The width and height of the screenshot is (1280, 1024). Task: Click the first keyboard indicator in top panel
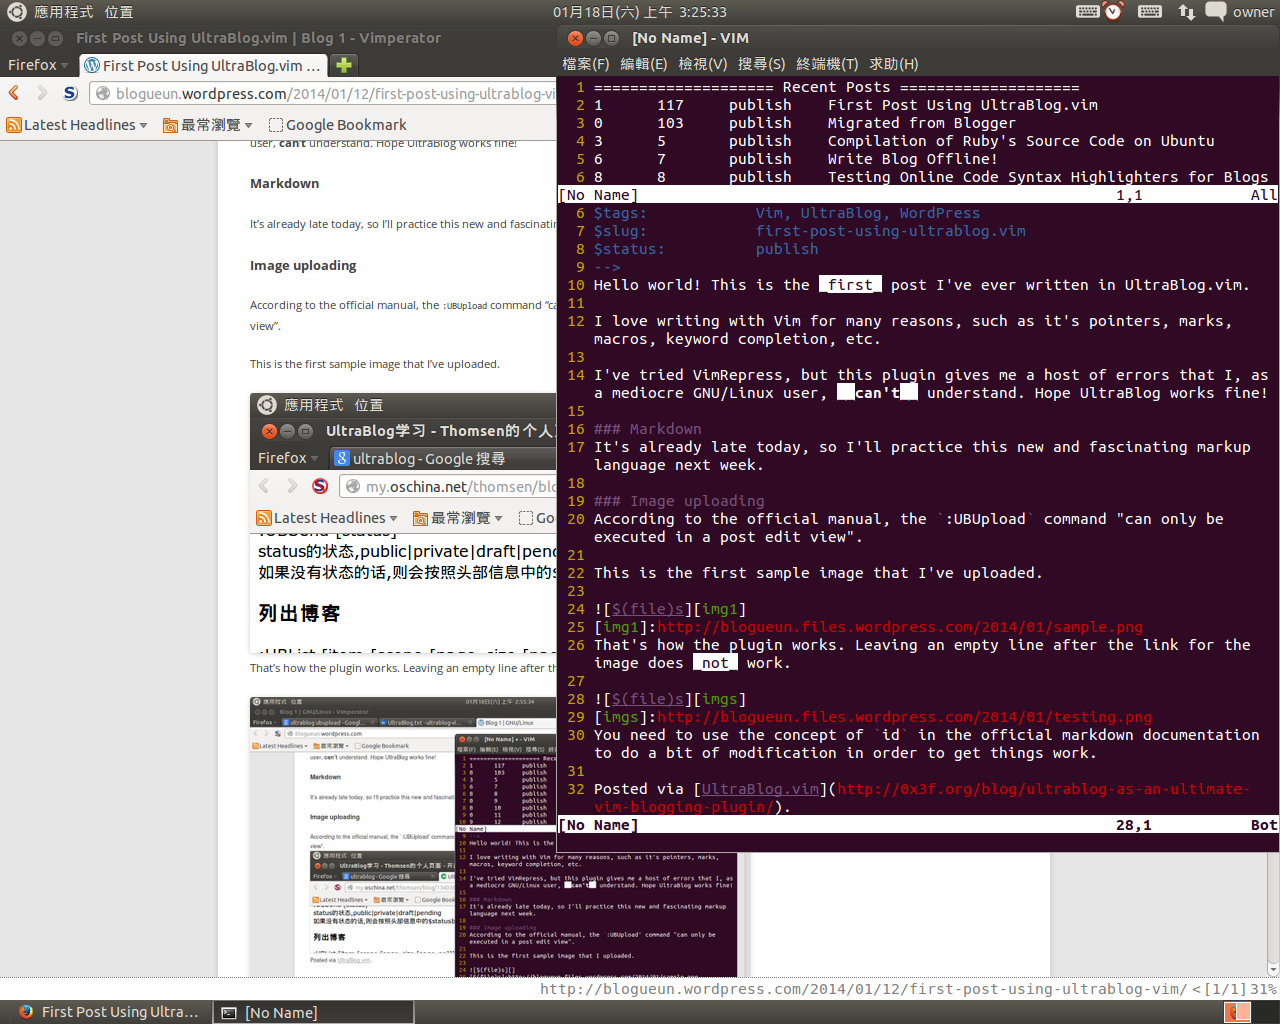tap(1088, 12)
